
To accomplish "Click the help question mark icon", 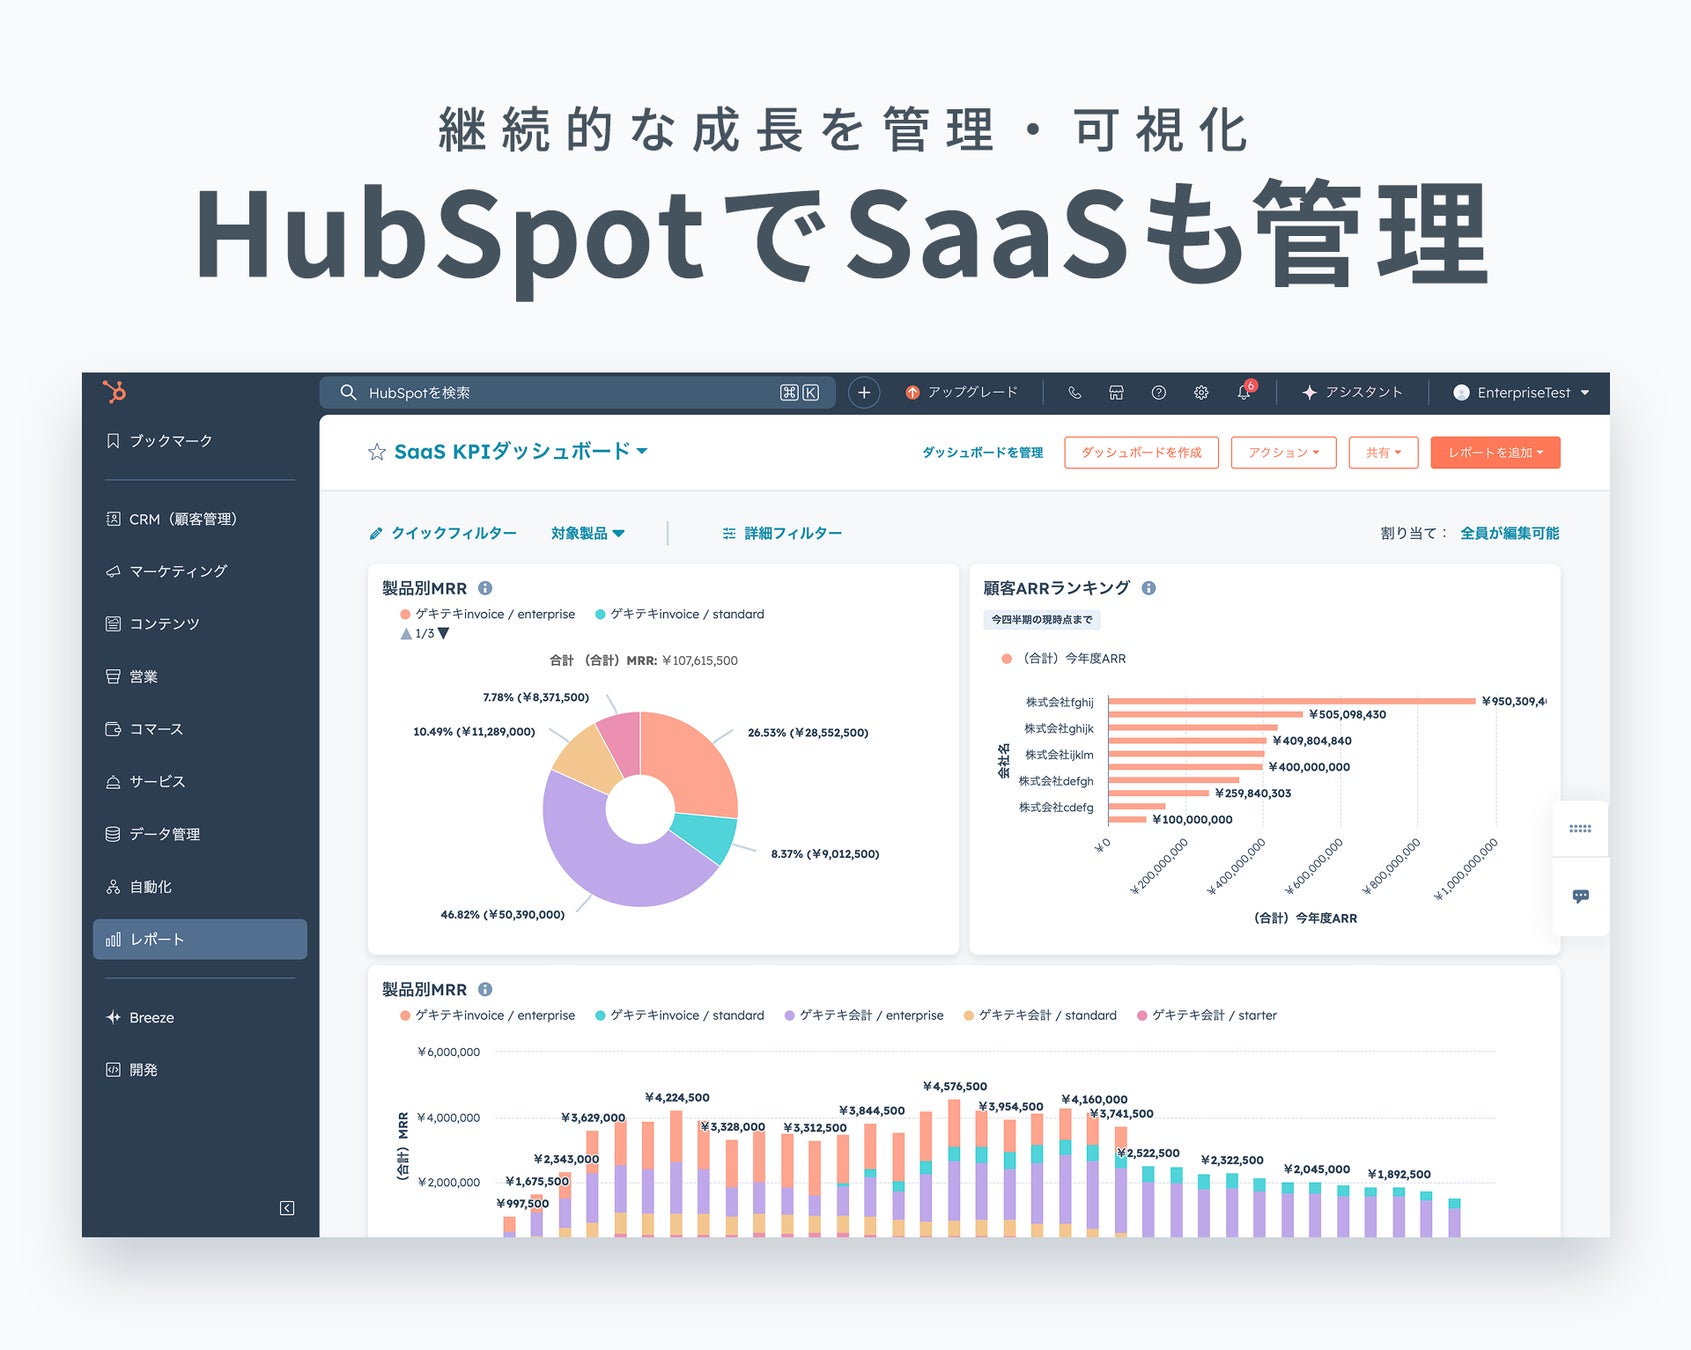I will (1158, 392).
